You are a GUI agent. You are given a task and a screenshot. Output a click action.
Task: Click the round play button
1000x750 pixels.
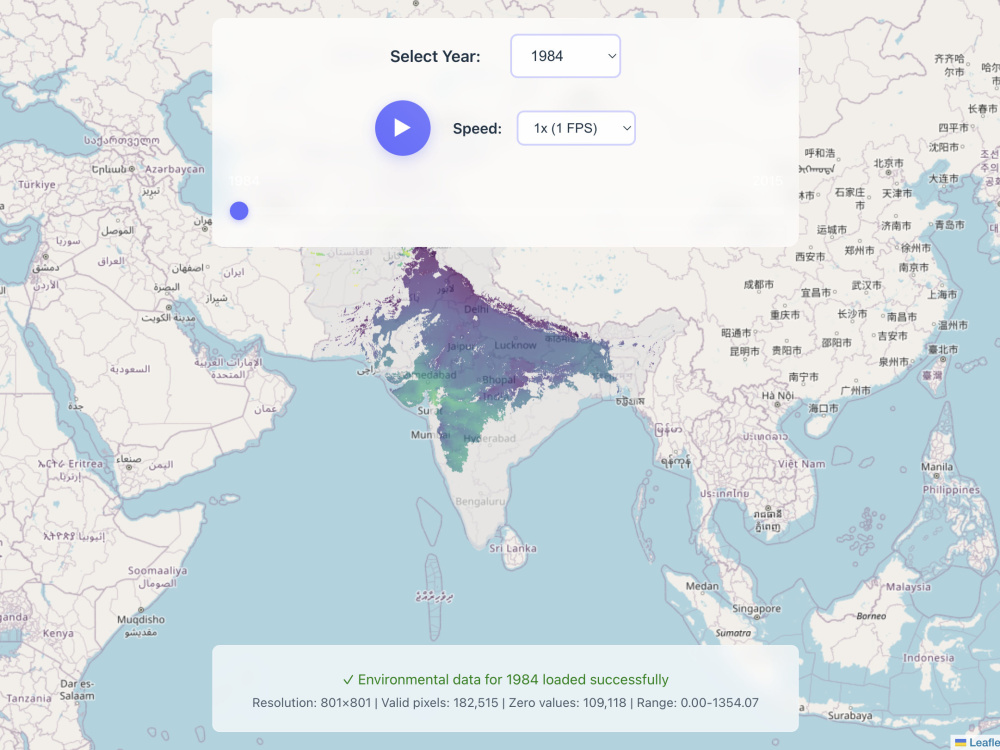[402, 128]
